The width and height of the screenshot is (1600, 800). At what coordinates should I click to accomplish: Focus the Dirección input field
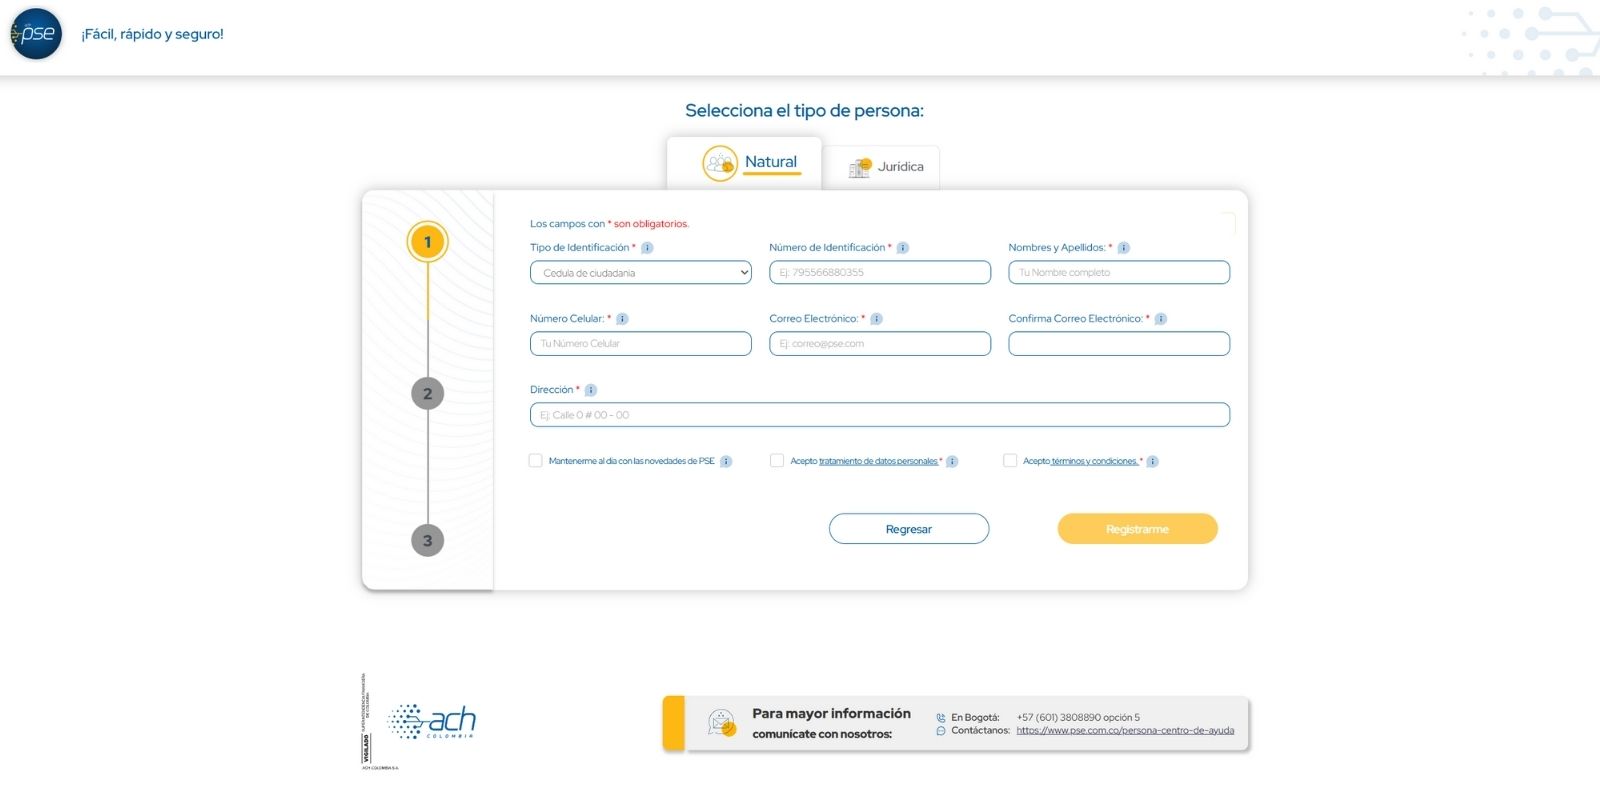coord(880,415)
